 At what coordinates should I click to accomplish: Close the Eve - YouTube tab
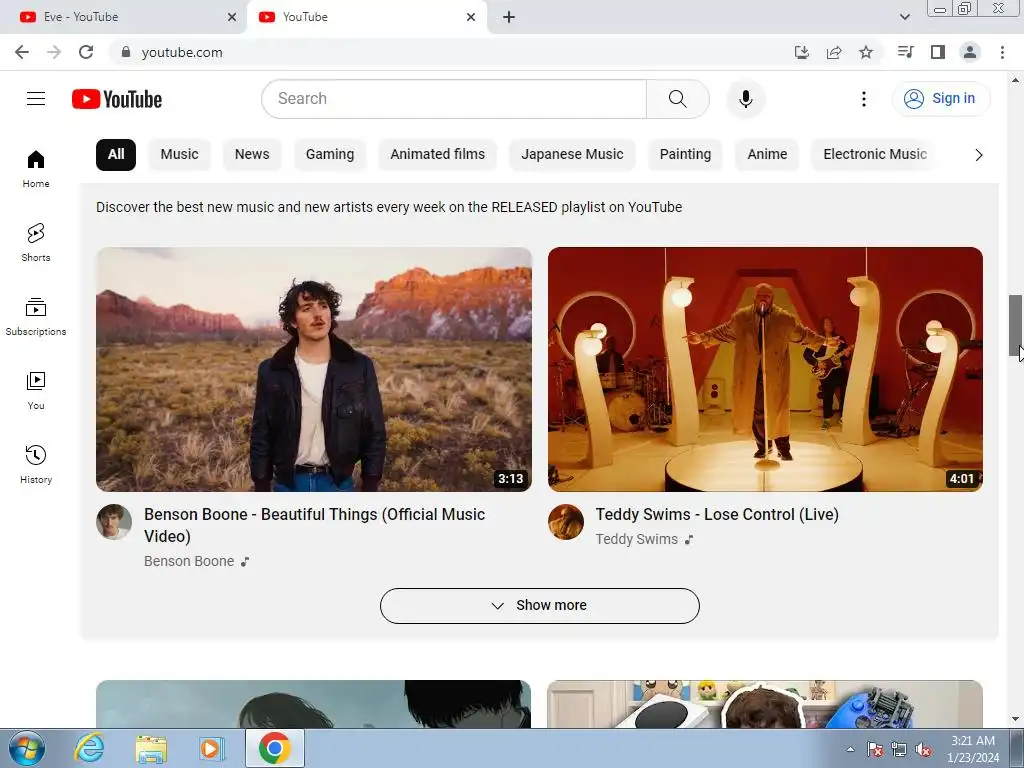[x=231, y=17]
